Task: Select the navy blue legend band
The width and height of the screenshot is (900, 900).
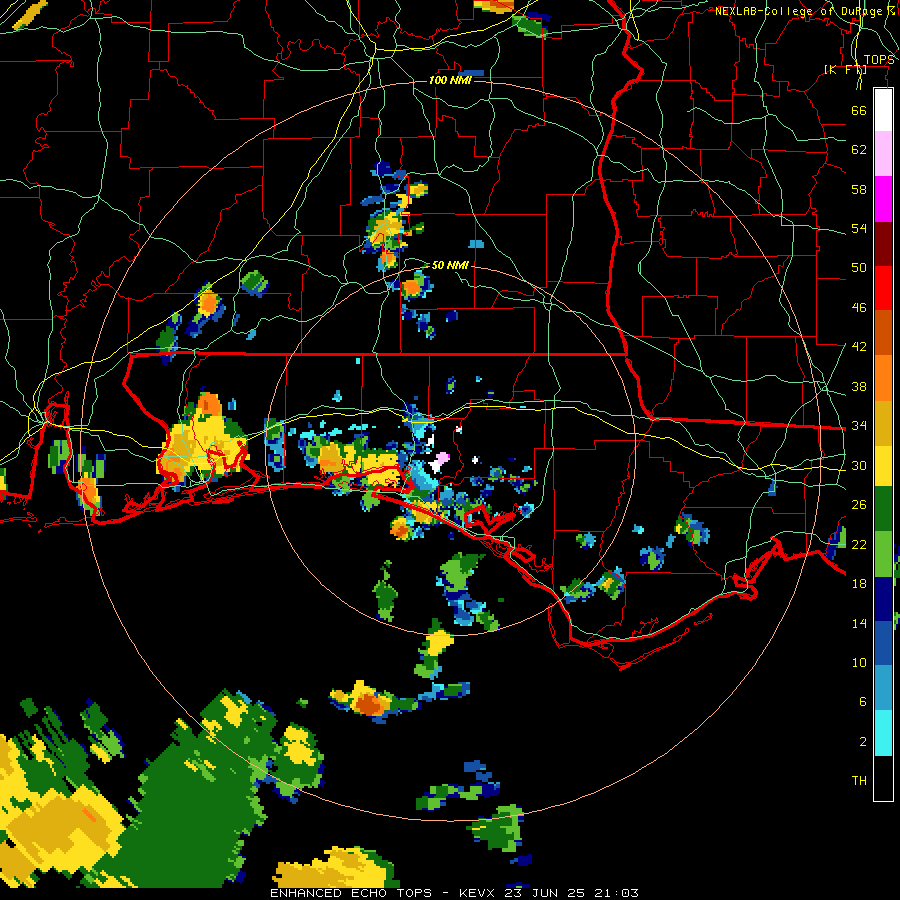Action: click(x=883, y=599)
